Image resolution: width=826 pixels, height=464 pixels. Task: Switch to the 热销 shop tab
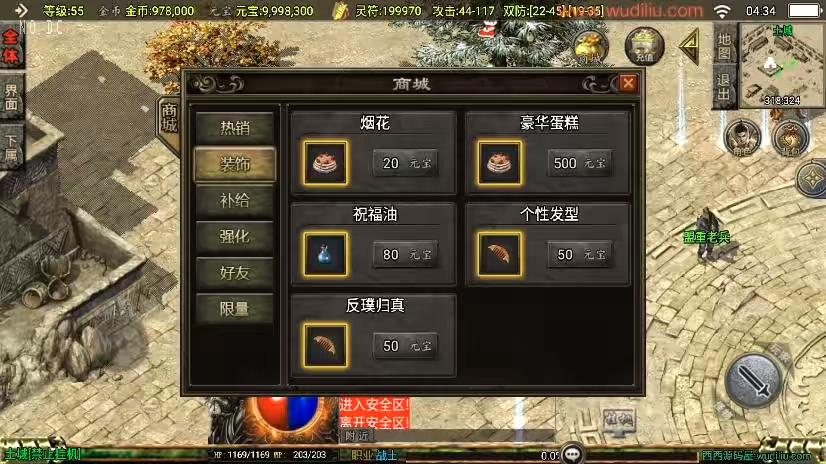click(234, 128)
